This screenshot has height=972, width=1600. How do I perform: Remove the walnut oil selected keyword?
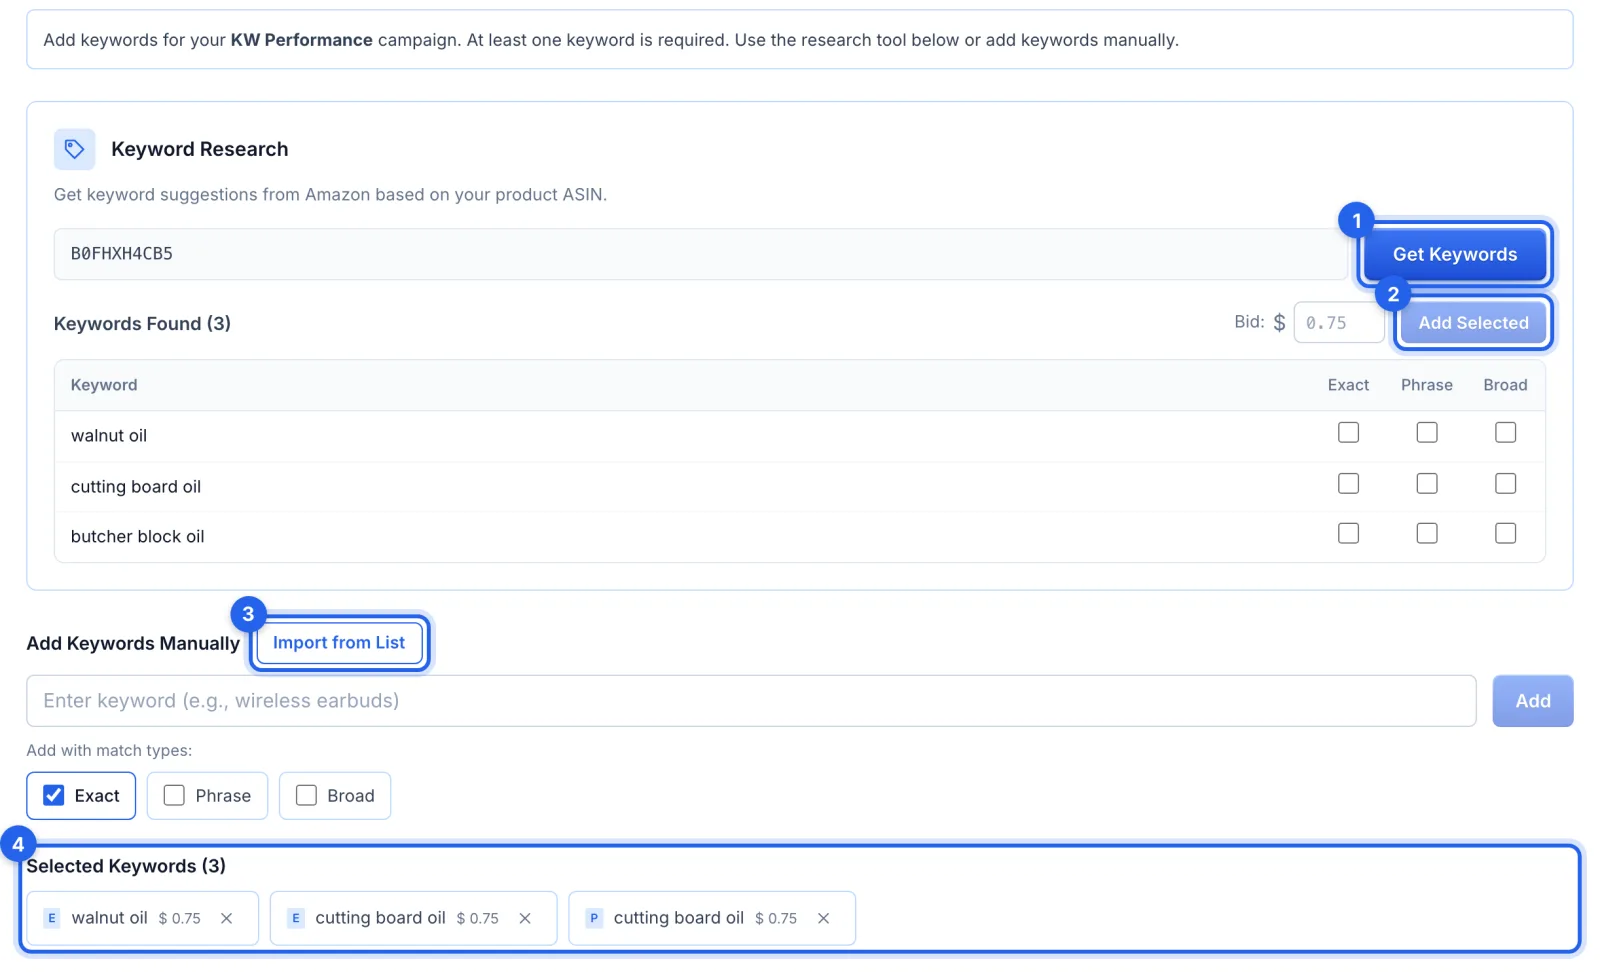pos(227,918)
